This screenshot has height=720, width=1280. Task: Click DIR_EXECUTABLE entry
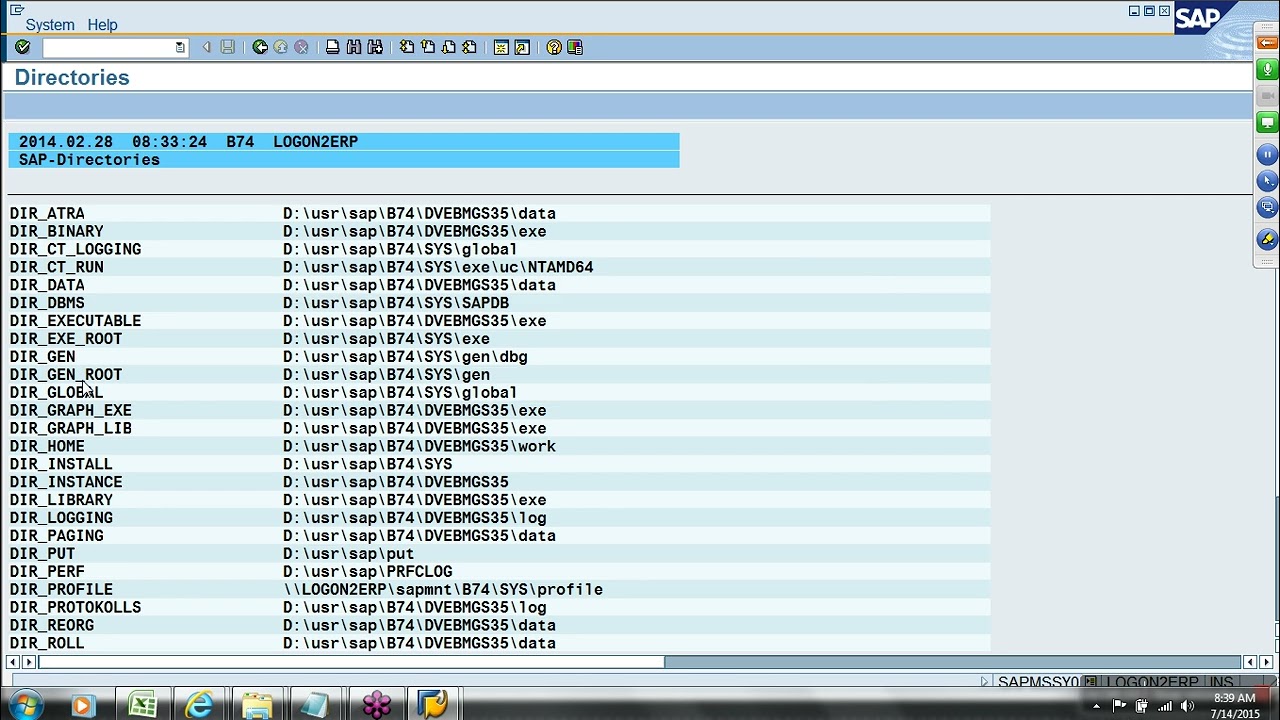coord(75,321)
